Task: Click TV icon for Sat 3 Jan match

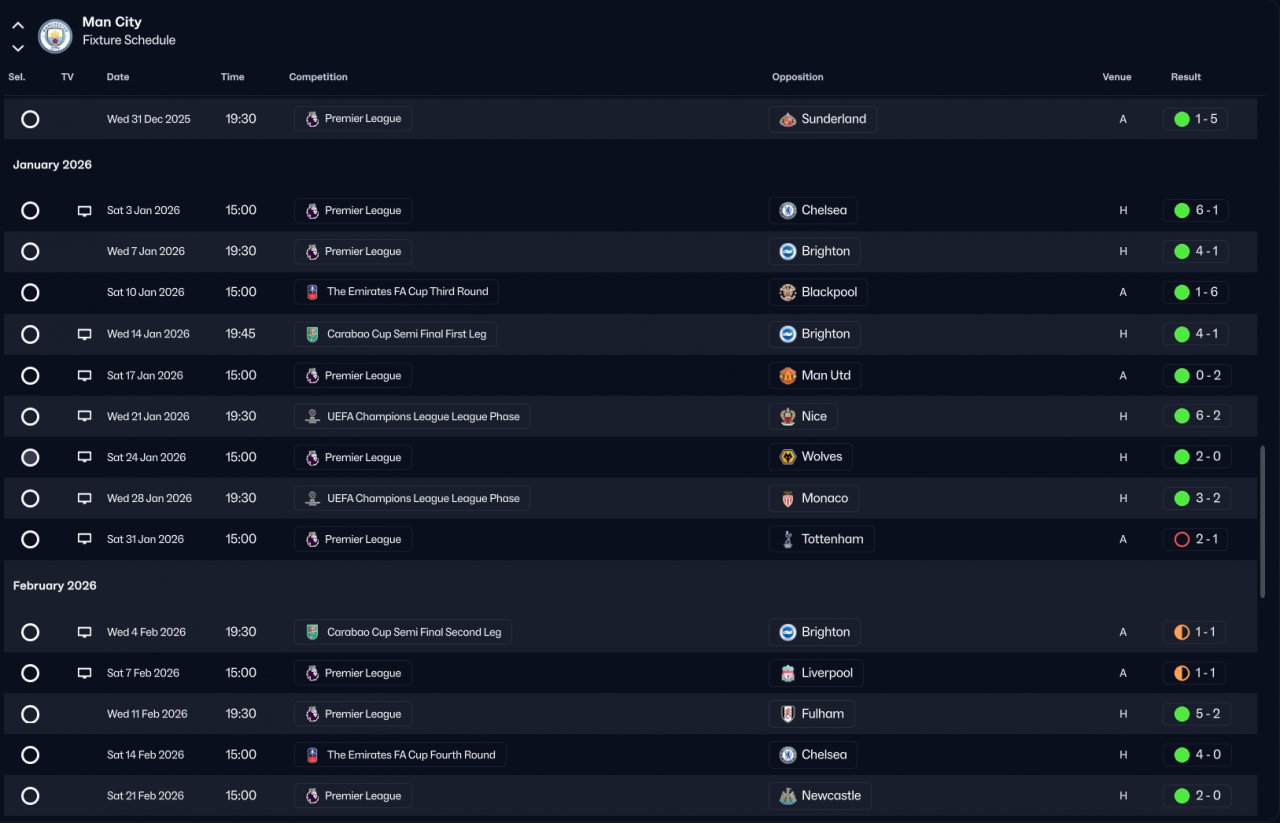Action: click(85, 211)
